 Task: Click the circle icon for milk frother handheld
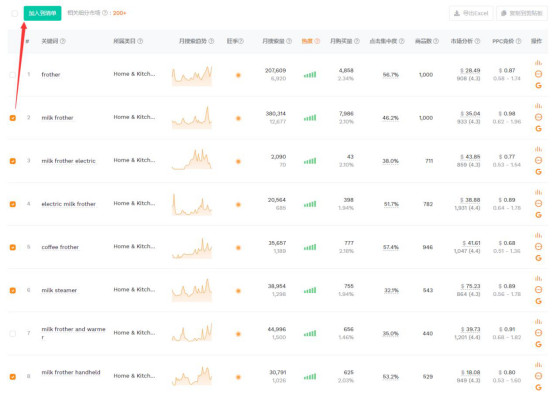538,376
